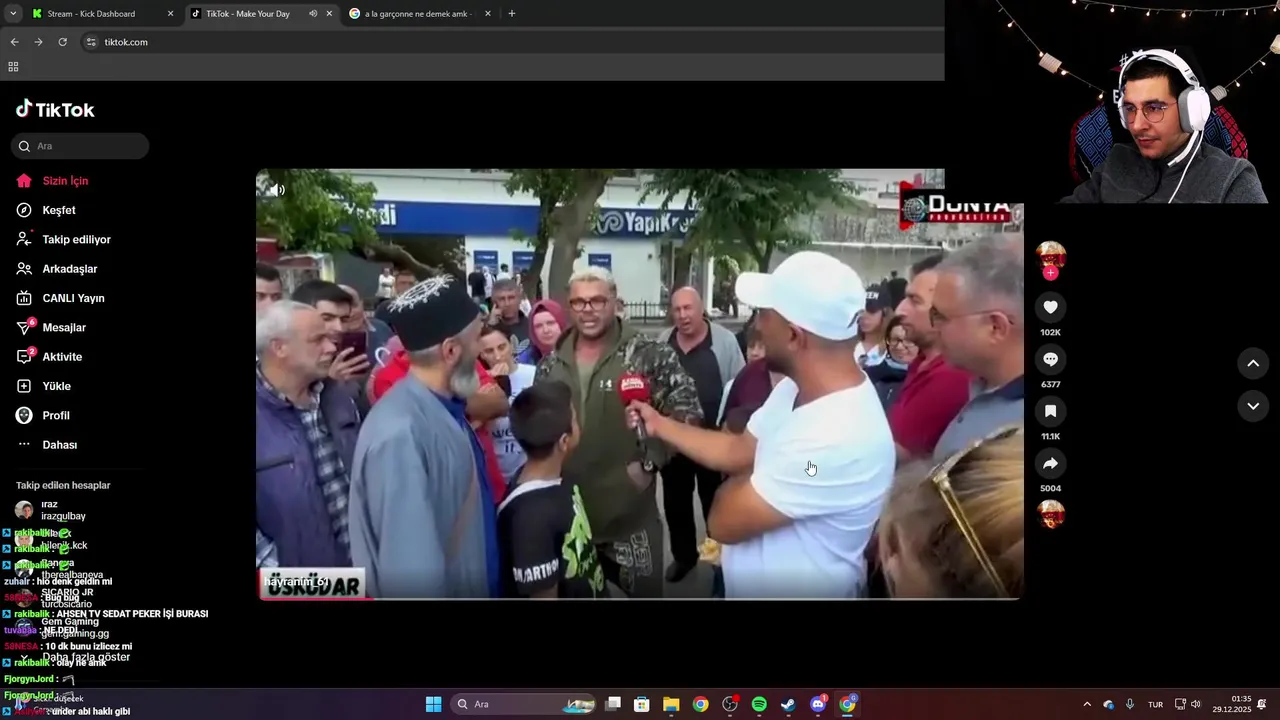Open the irazgulbay followed account
This screenshot has height=720, width=1280.
(x=63, y=510)
